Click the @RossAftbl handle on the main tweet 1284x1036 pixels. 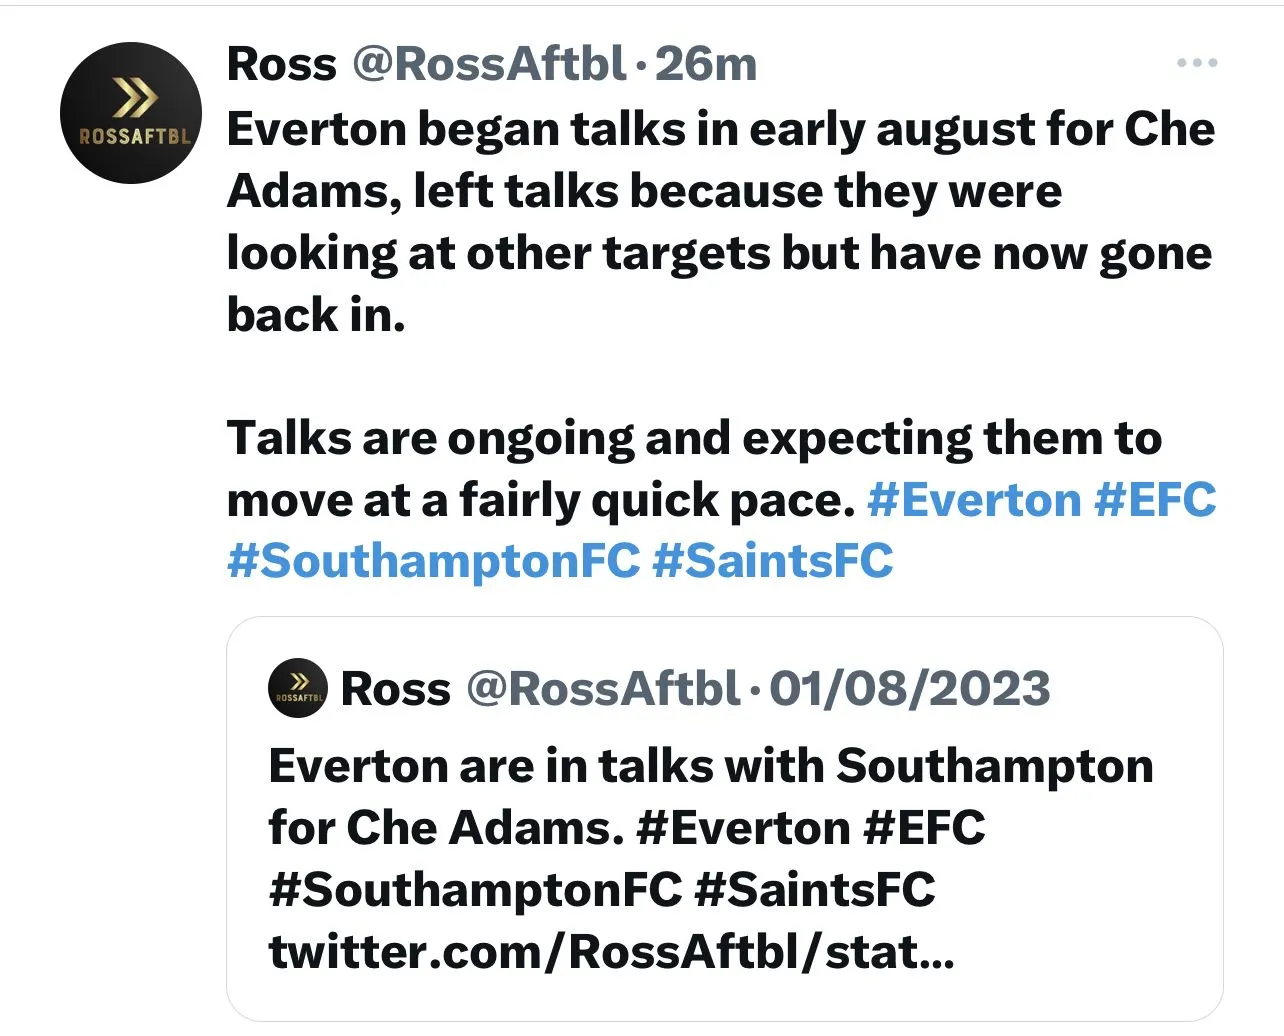(489, 64)
